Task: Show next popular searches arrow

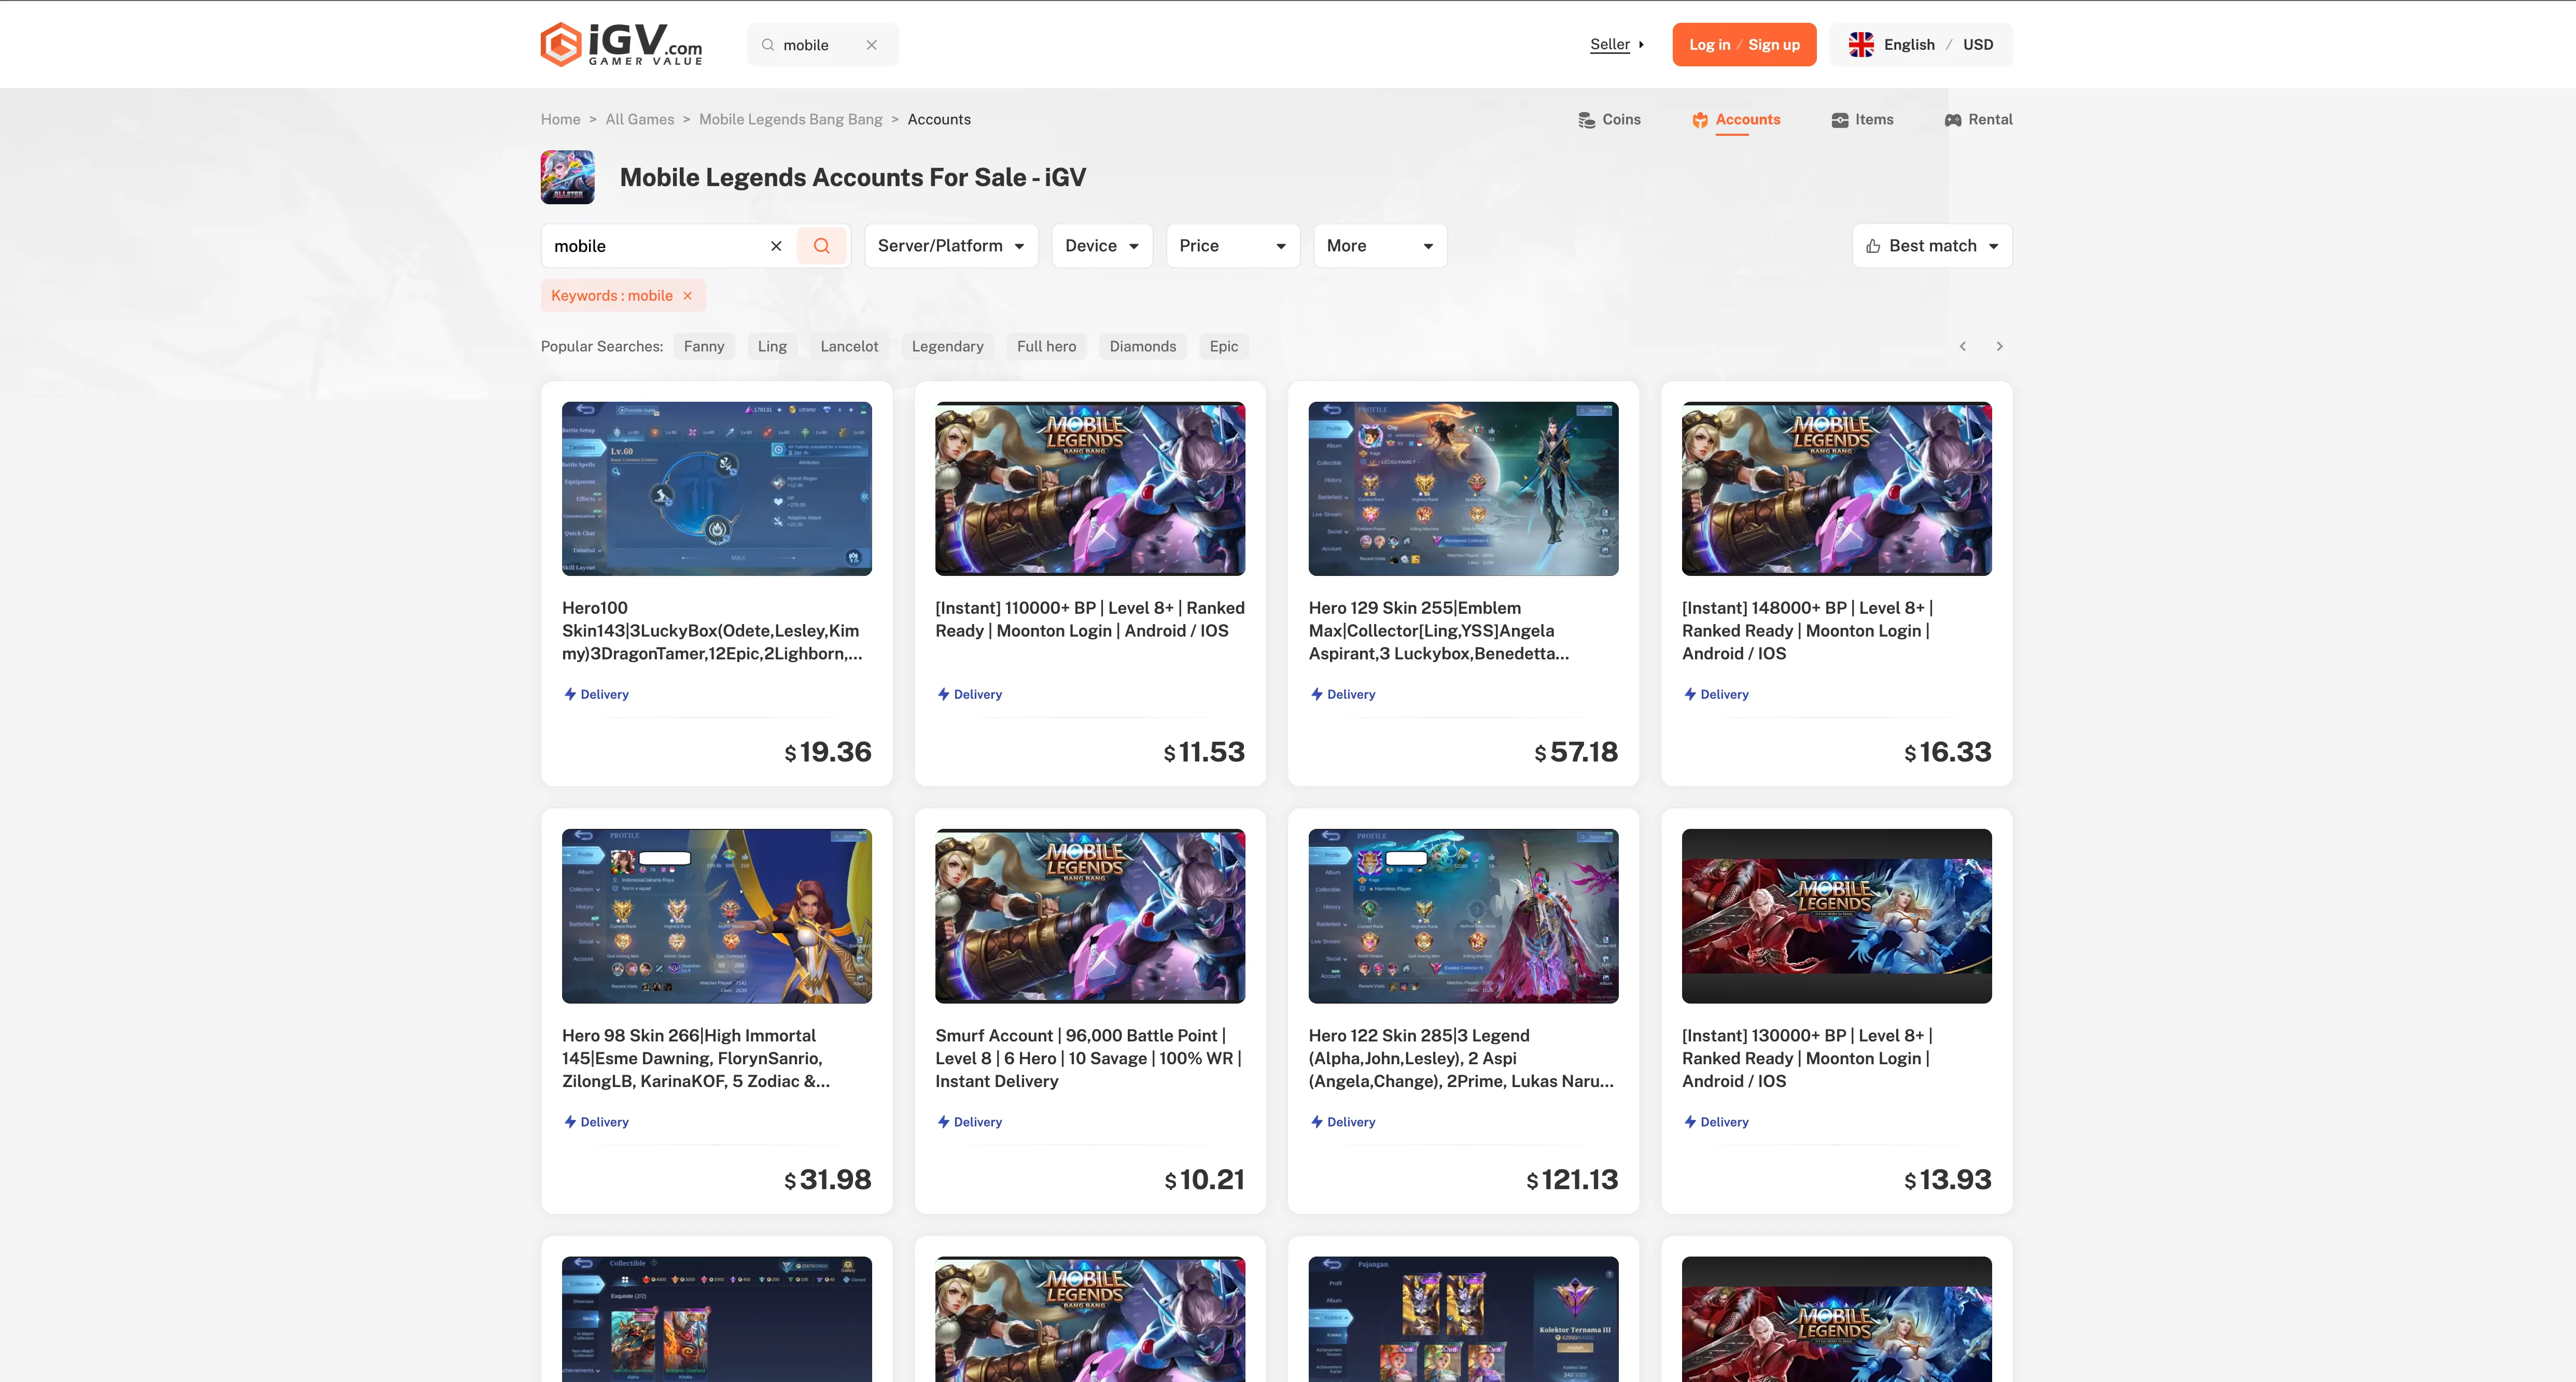Action: pyautogui.click(x=1999, y=346)
